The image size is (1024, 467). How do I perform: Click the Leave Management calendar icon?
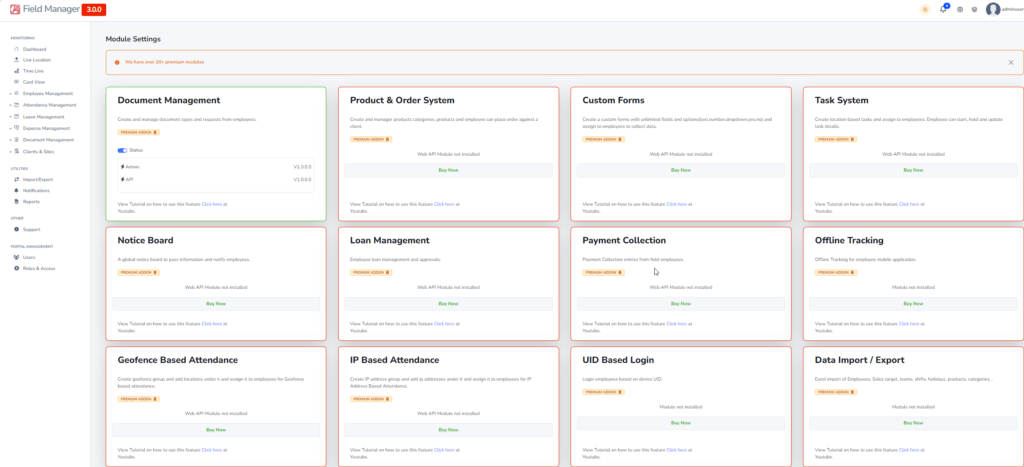16,116
